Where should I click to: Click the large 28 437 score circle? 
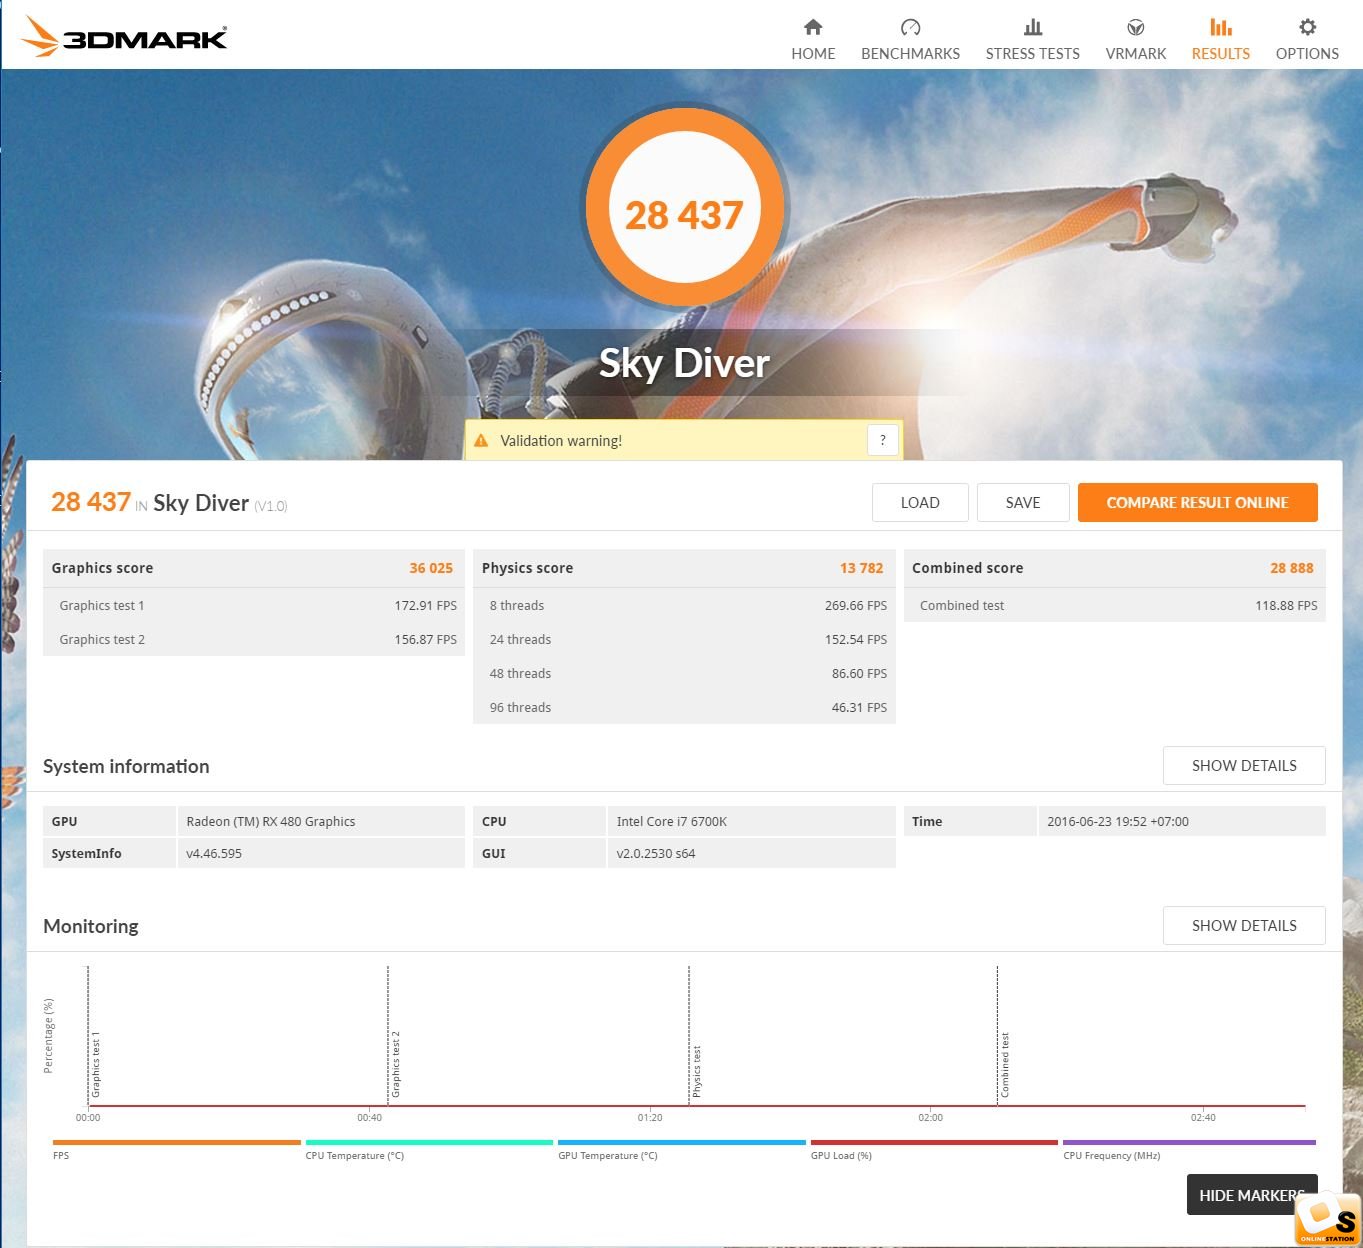coord(685,208)
